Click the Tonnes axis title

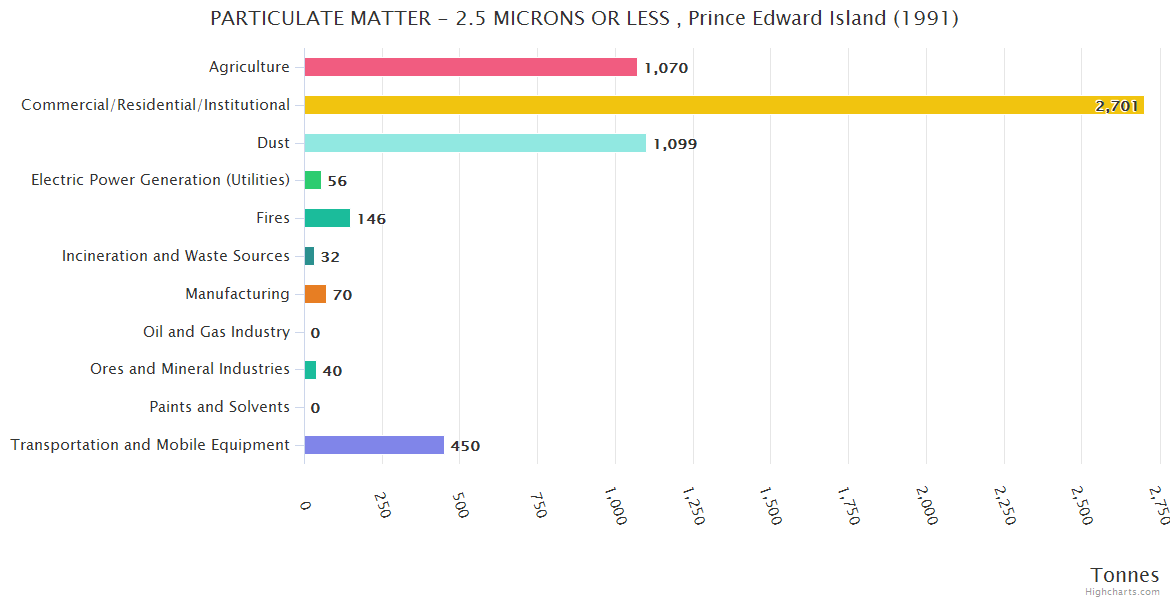coord(1124,575)
